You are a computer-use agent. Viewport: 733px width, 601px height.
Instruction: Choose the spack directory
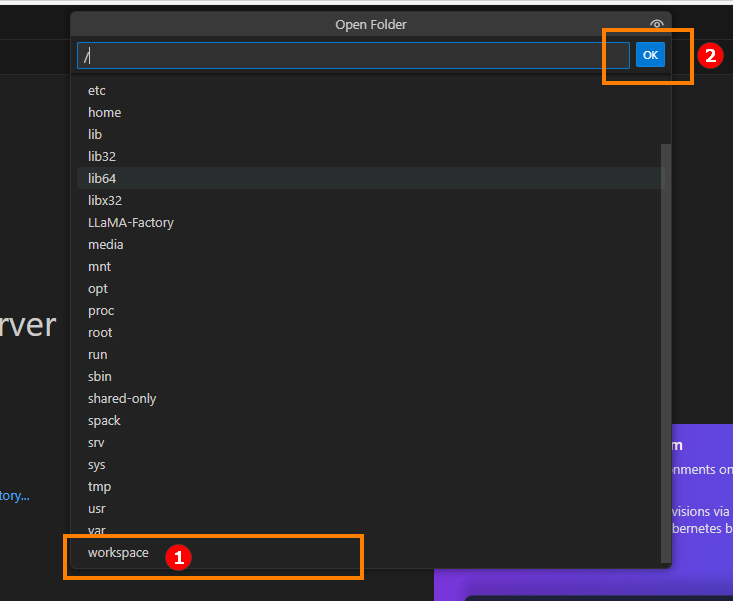[x=104, y=420]
